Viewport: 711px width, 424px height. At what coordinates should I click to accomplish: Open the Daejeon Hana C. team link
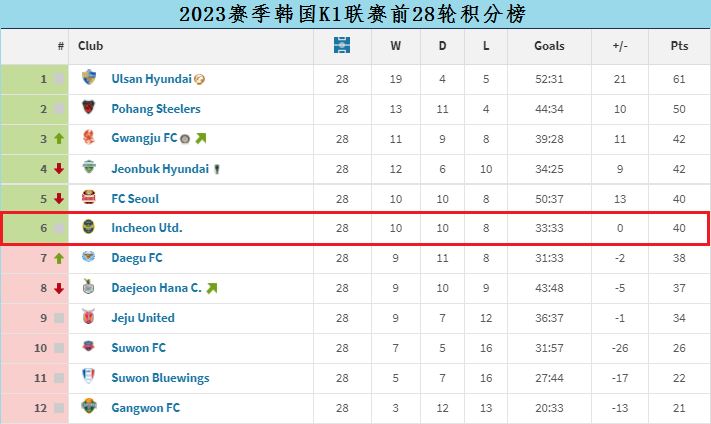tap(156, 288)
